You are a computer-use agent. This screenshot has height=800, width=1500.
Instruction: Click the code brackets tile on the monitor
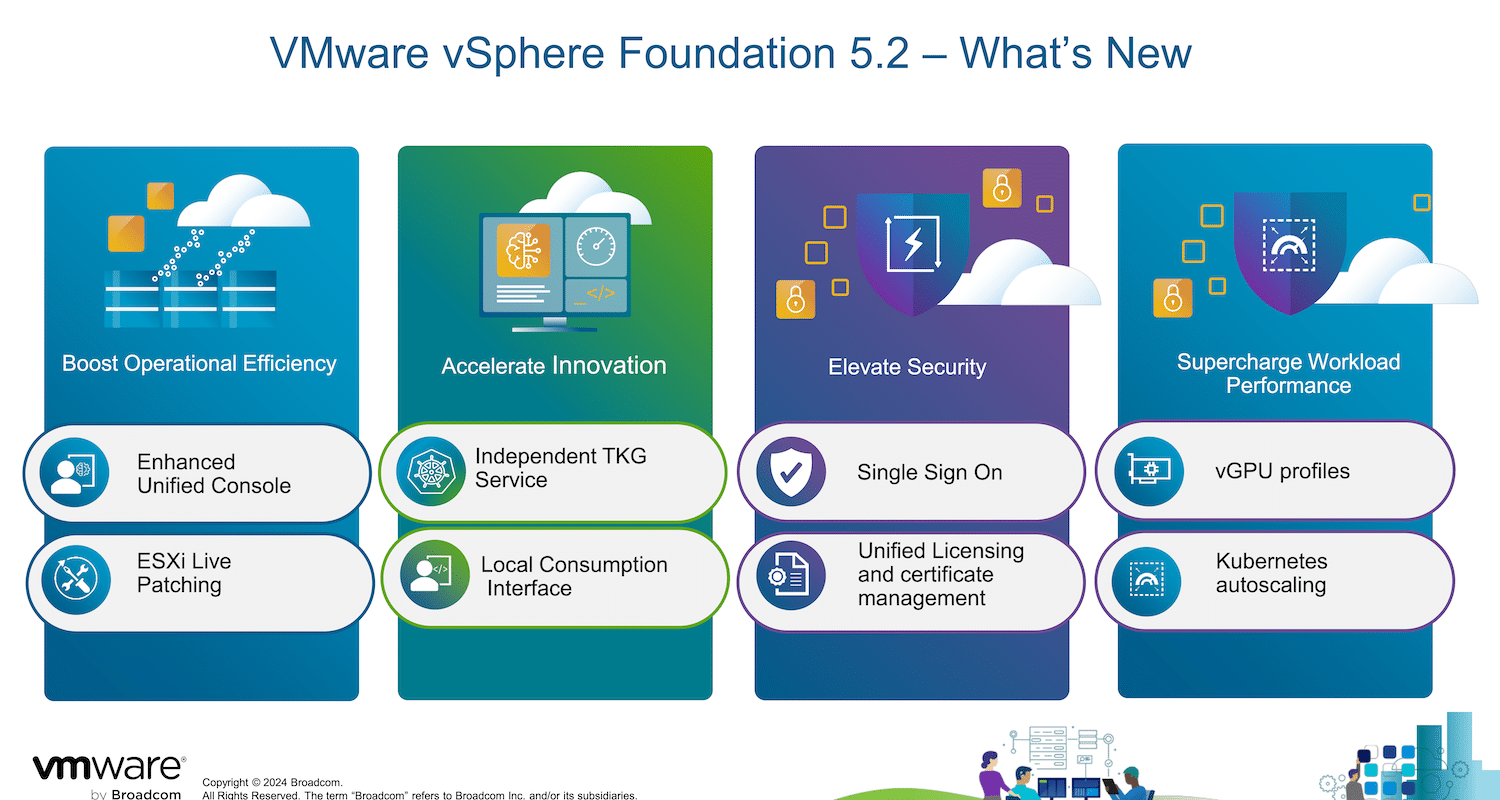597,295
